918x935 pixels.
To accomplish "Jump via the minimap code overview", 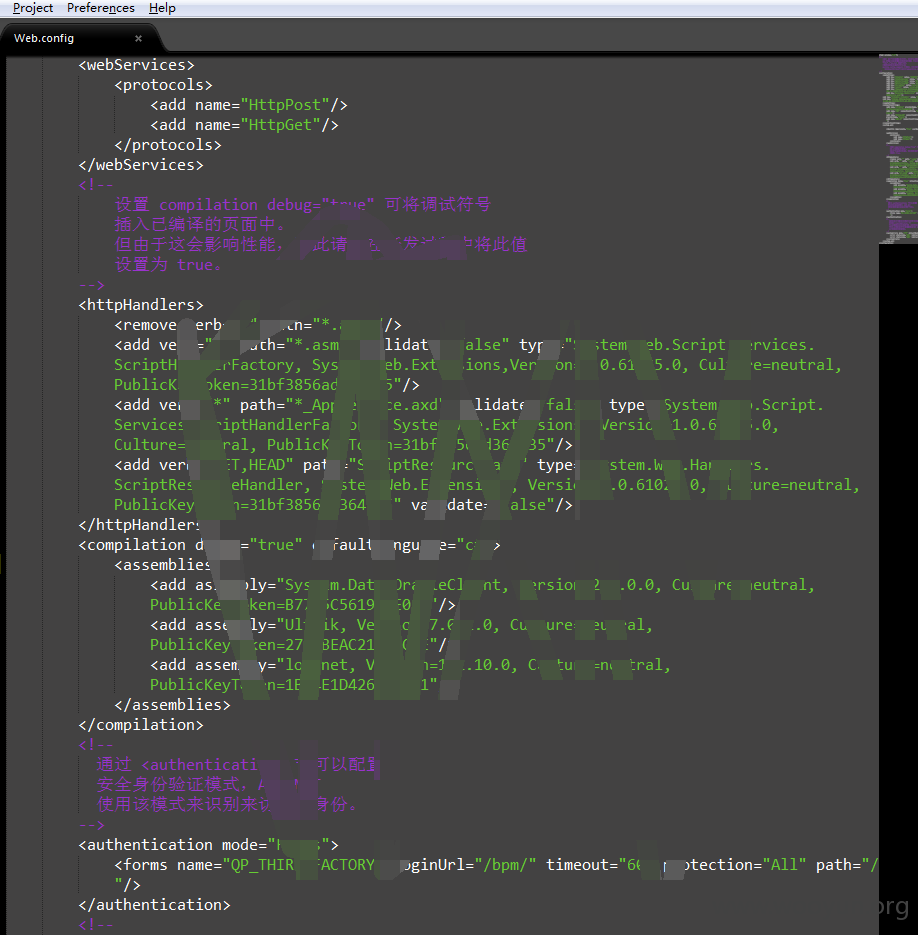I will 898,149.
